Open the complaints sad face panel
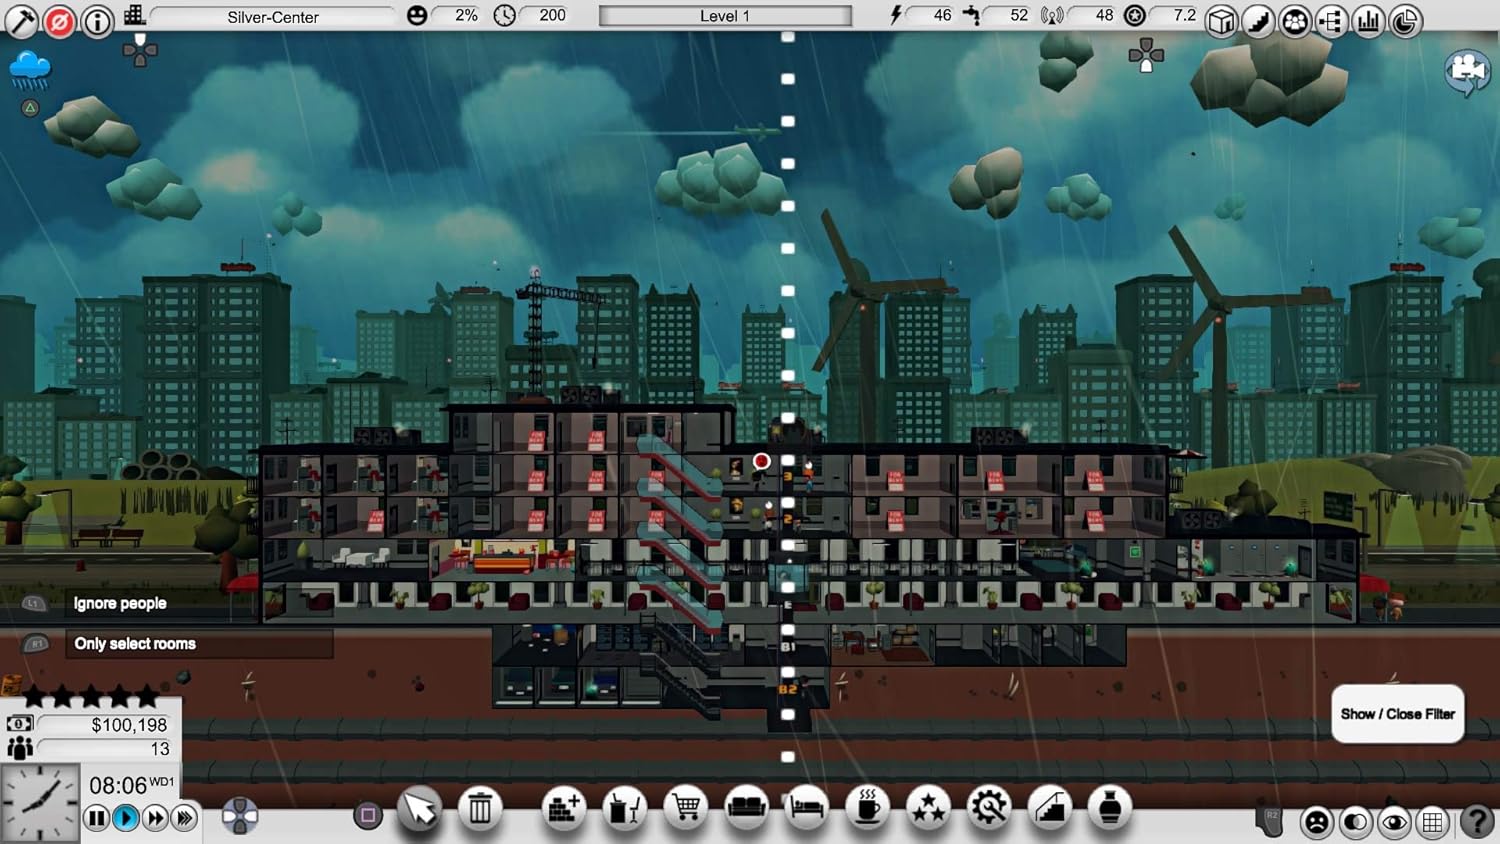Image resolution: width=1500 pixels, height=844 pixels. (1316, 823)
